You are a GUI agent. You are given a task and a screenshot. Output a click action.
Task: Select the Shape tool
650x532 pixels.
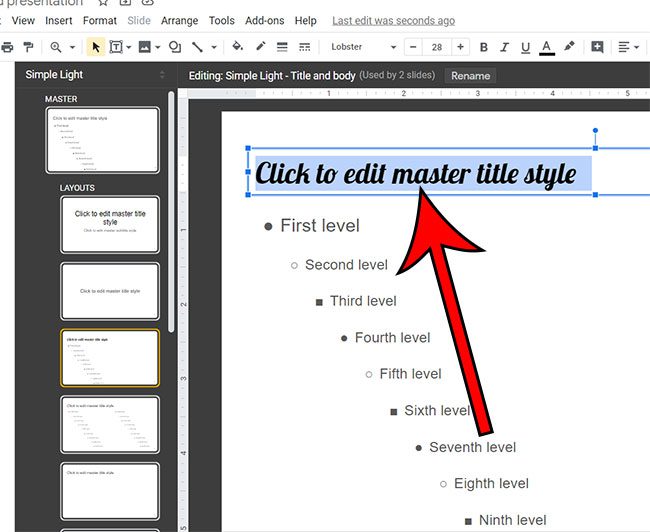175,47
